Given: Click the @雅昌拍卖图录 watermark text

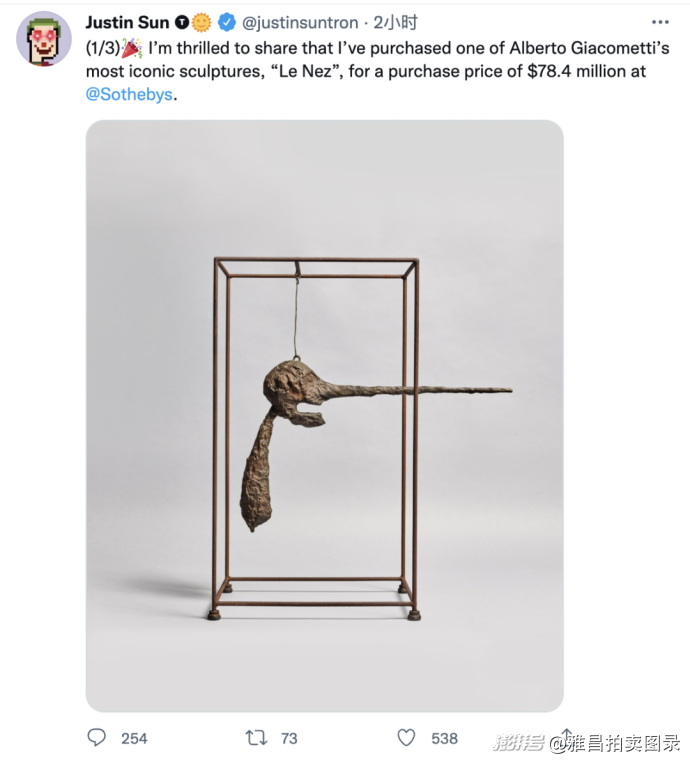Looking at the screenshot, I should tap(615, 744).
